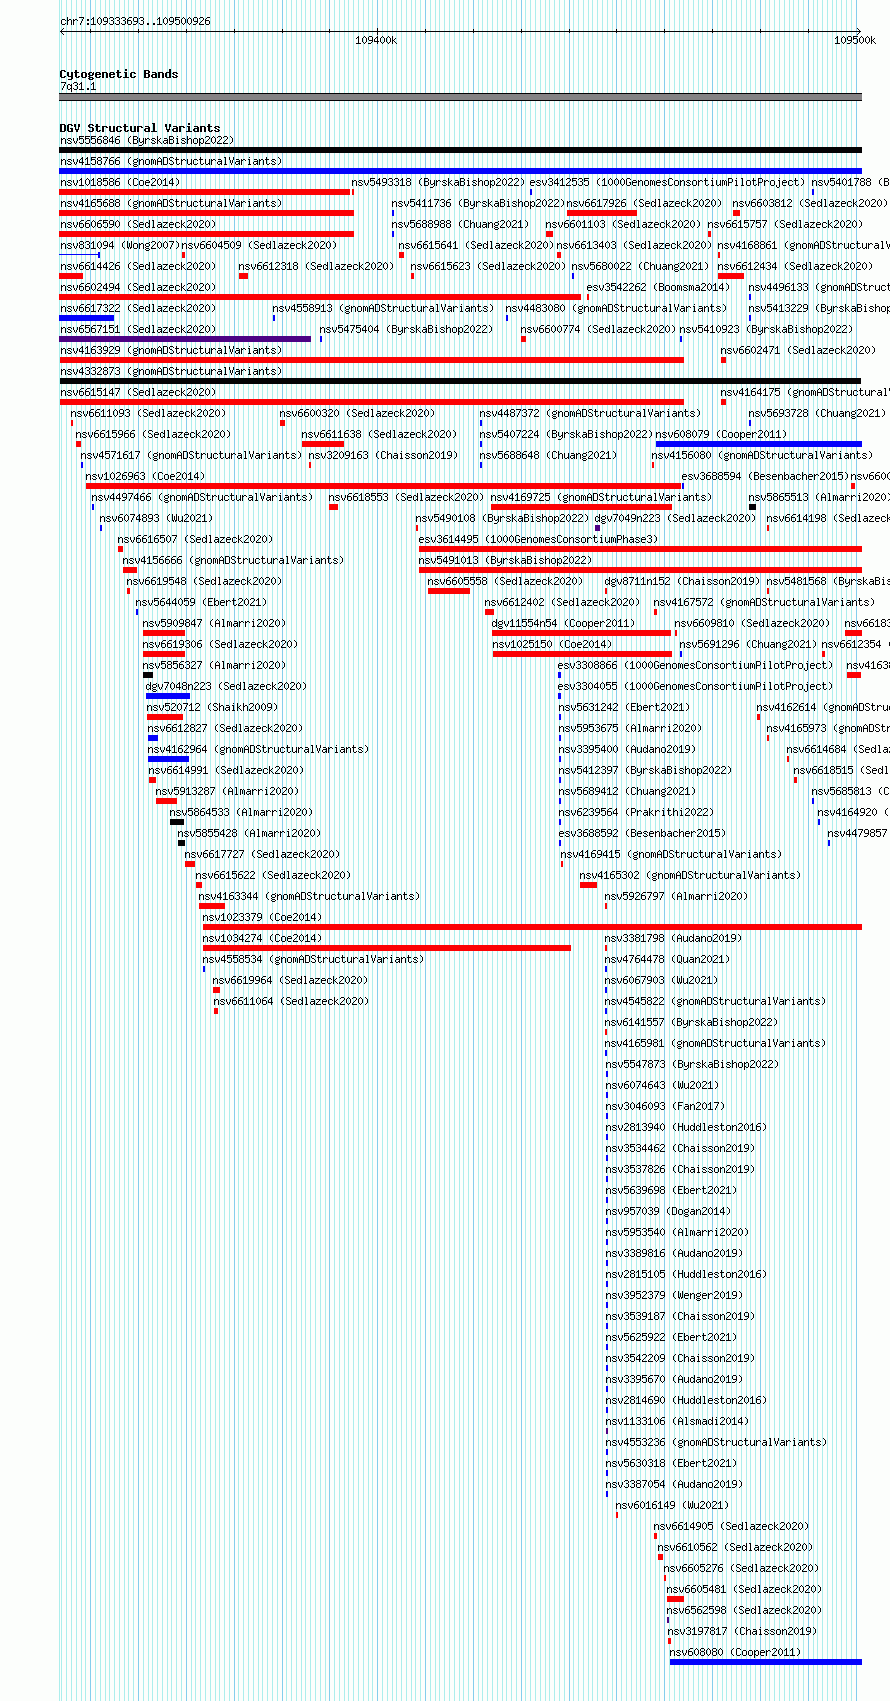Open variant nsv1018586 (Coe2014)

120,183
